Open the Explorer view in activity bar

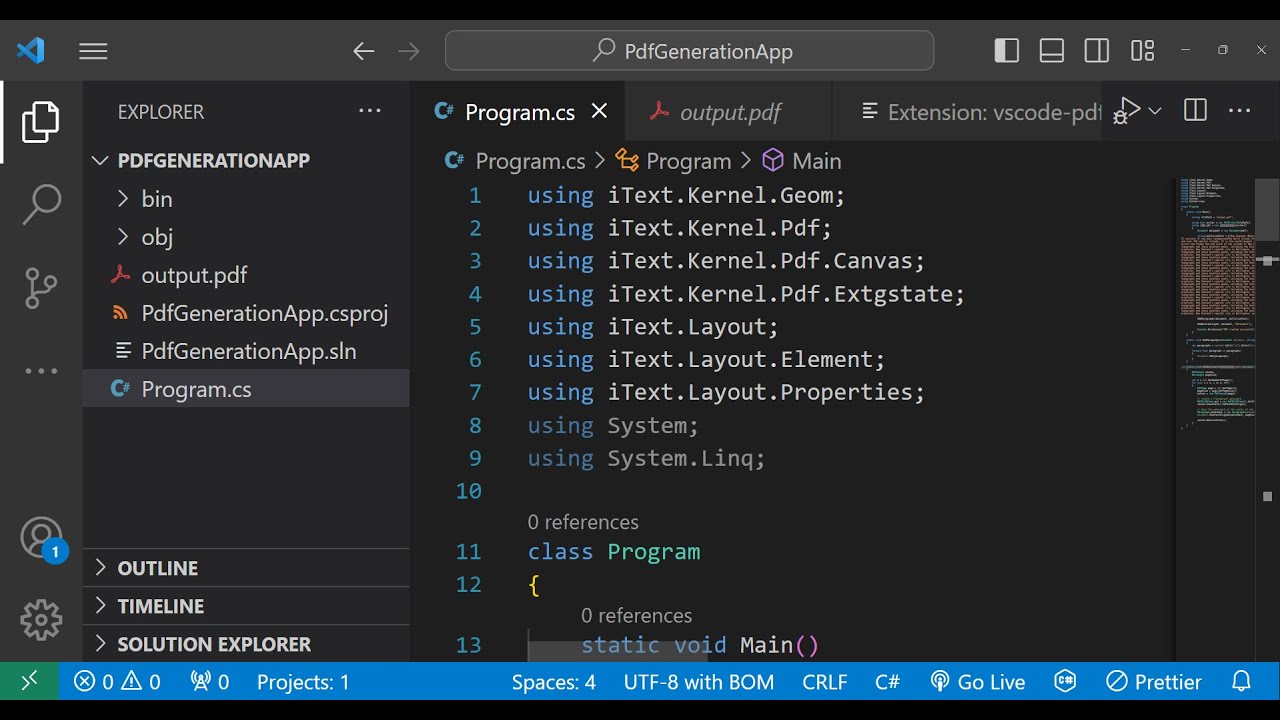click(x=41, y=122)
